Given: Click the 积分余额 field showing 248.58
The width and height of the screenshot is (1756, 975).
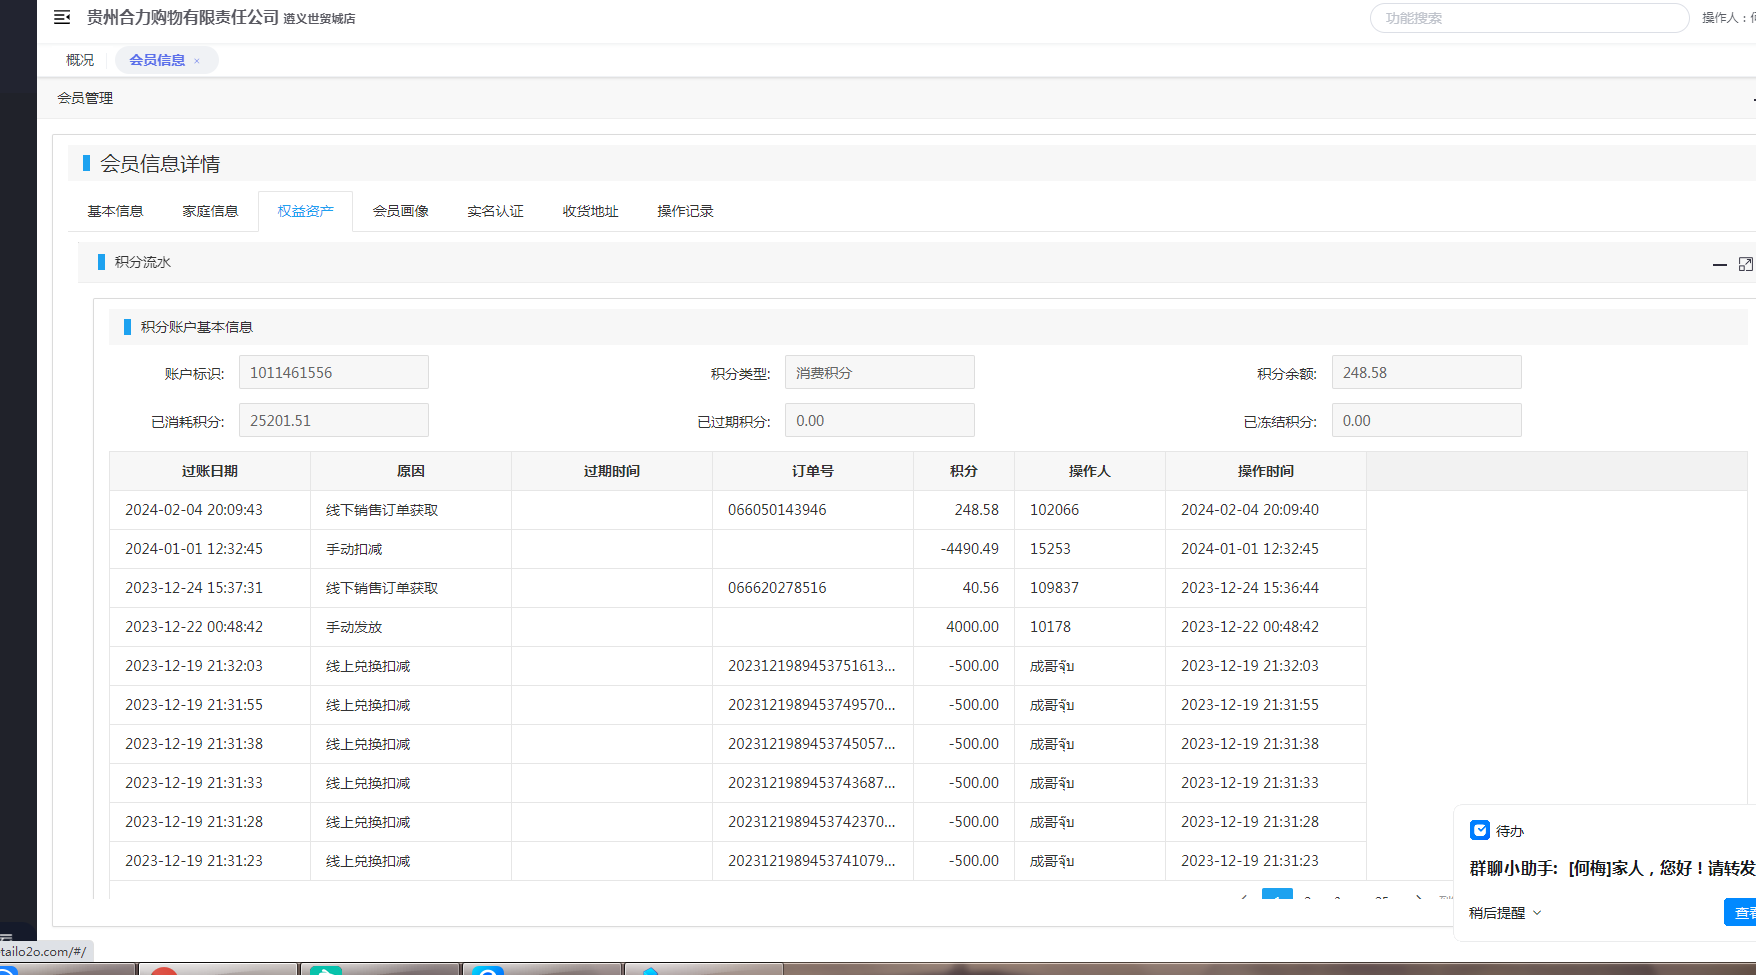Looking at the screenshot, I should (1426, 372).
